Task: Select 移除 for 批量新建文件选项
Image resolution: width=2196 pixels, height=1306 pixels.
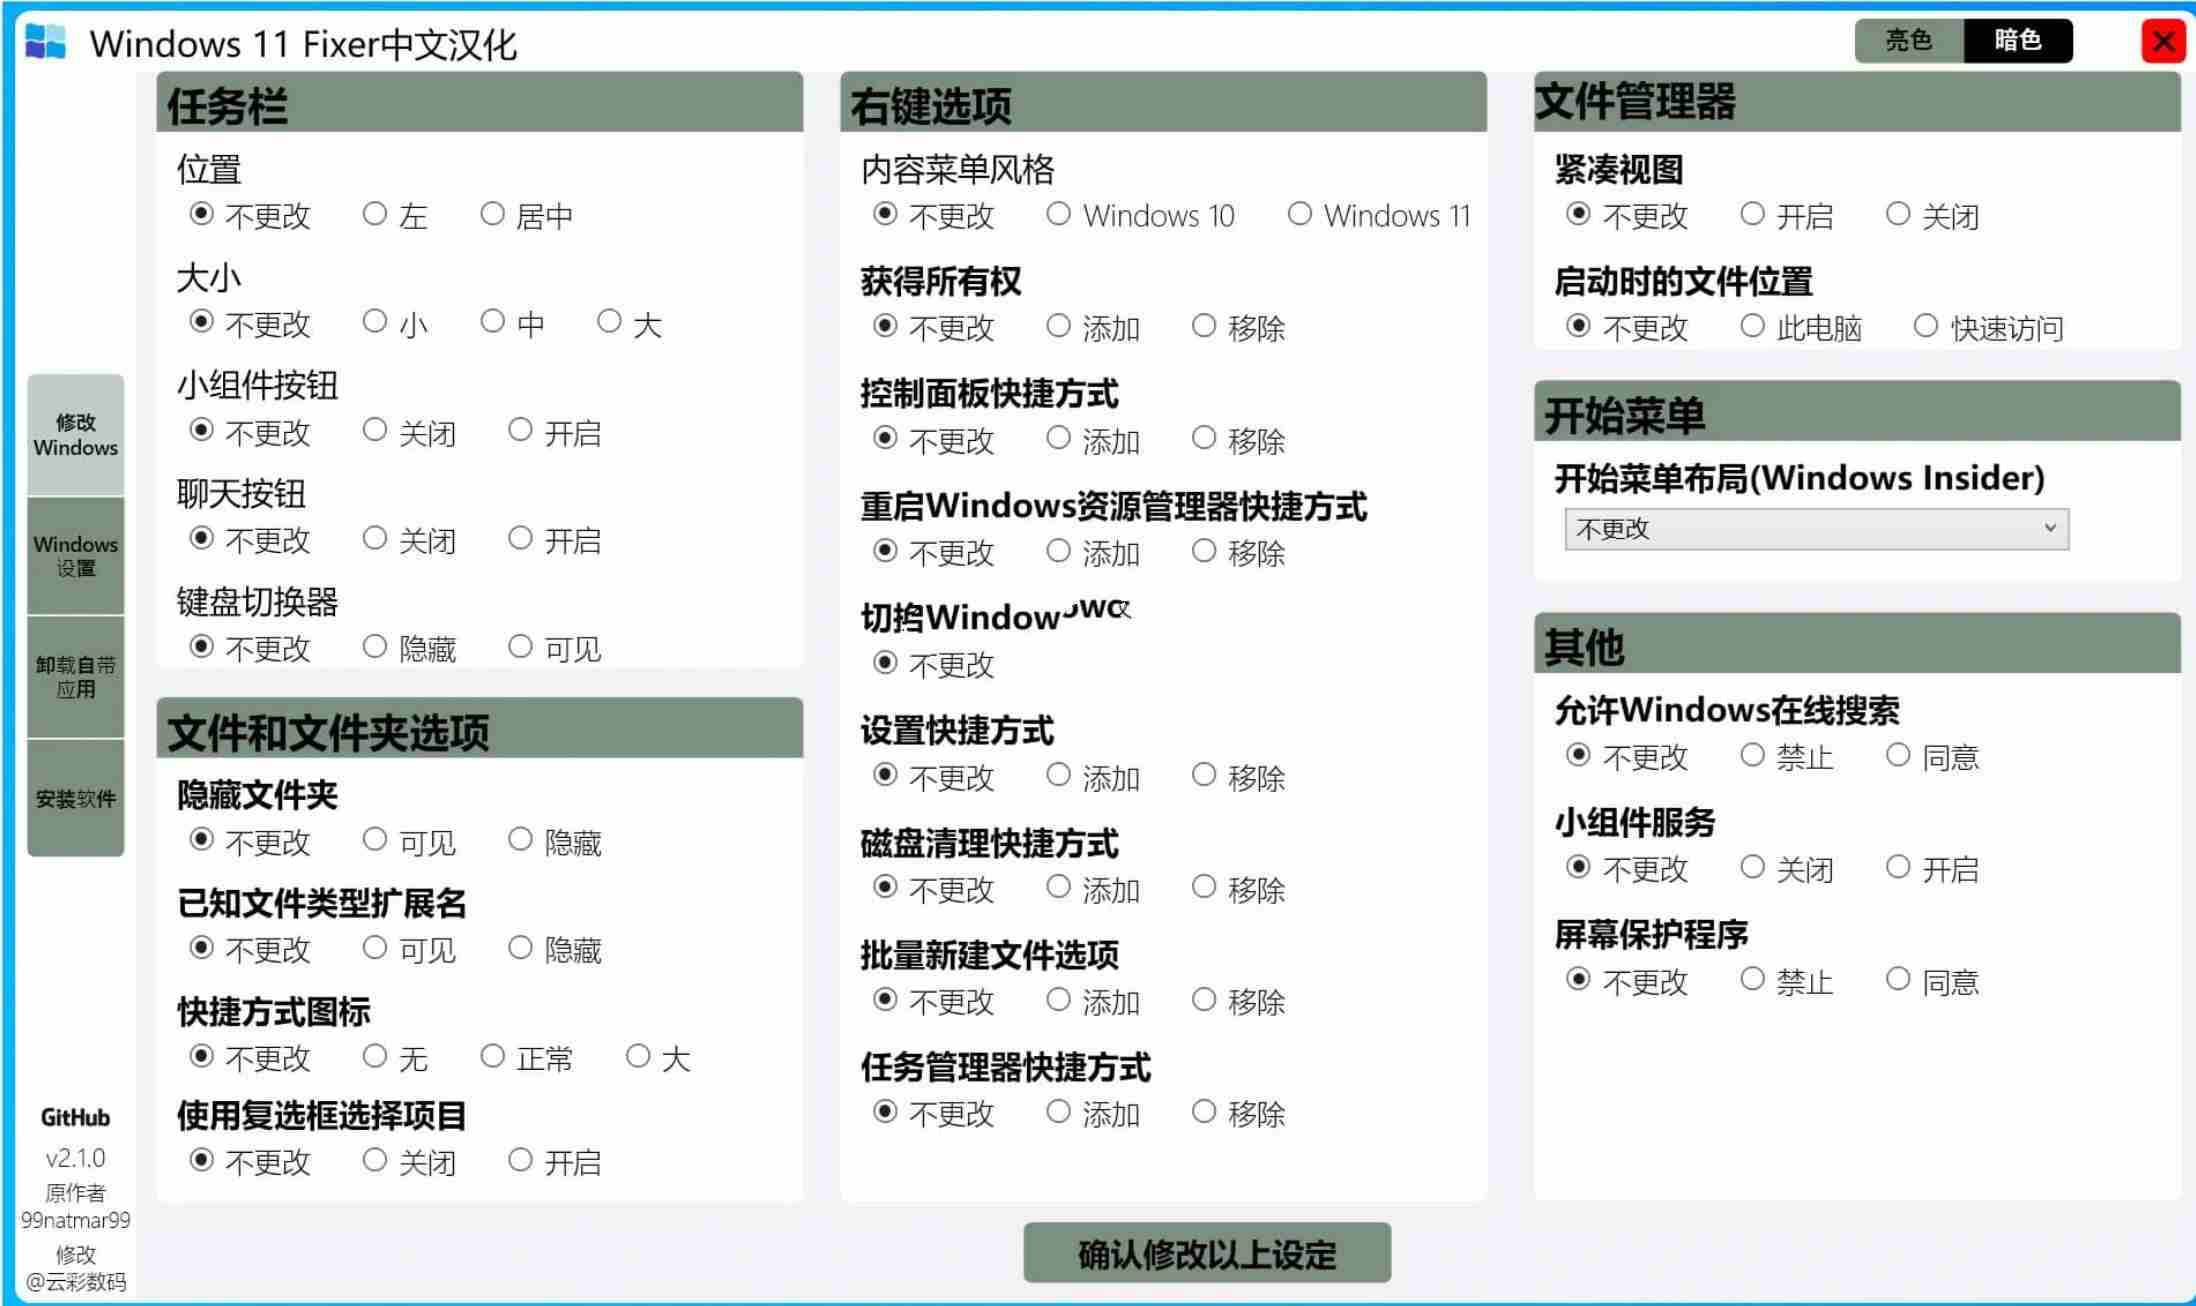Action: tap(1239, 1001)
